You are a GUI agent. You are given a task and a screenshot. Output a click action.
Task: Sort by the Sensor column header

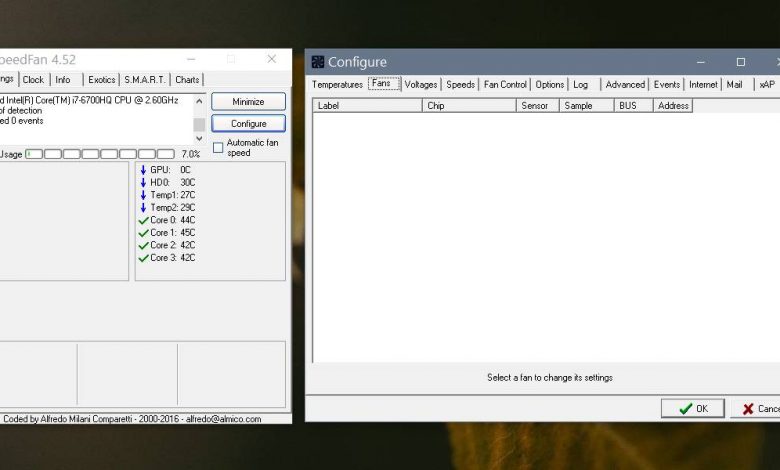coord(538,105)
